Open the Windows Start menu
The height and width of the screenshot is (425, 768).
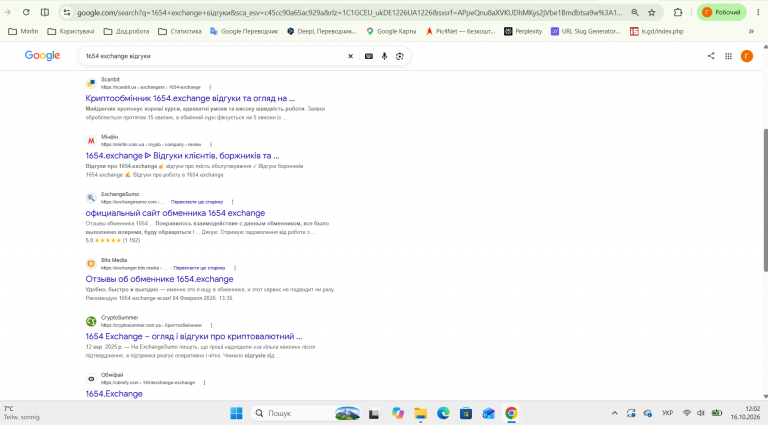pos(236,413)
